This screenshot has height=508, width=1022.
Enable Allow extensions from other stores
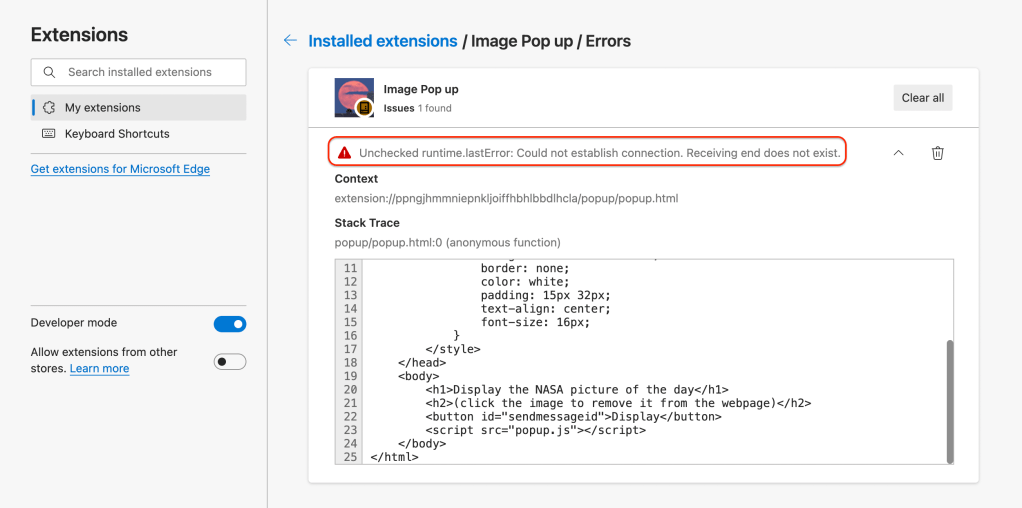230,362
